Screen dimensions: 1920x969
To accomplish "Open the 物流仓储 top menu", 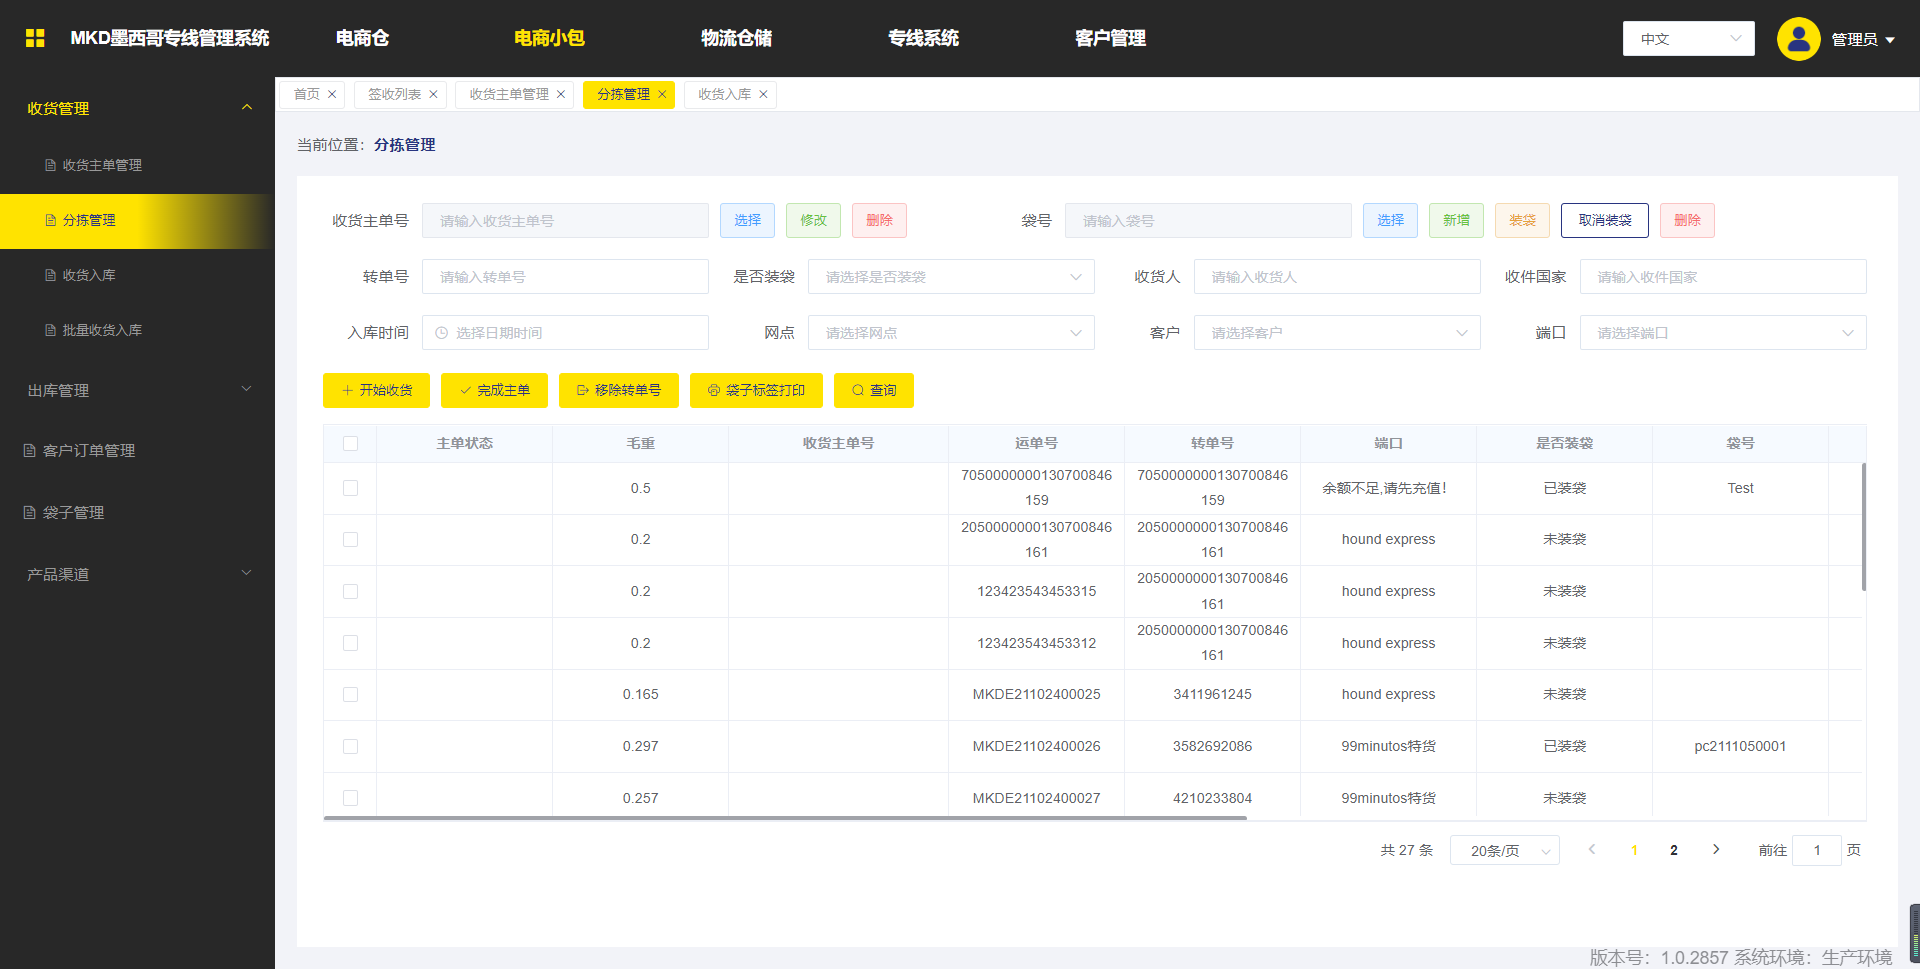I will point(736,38).
